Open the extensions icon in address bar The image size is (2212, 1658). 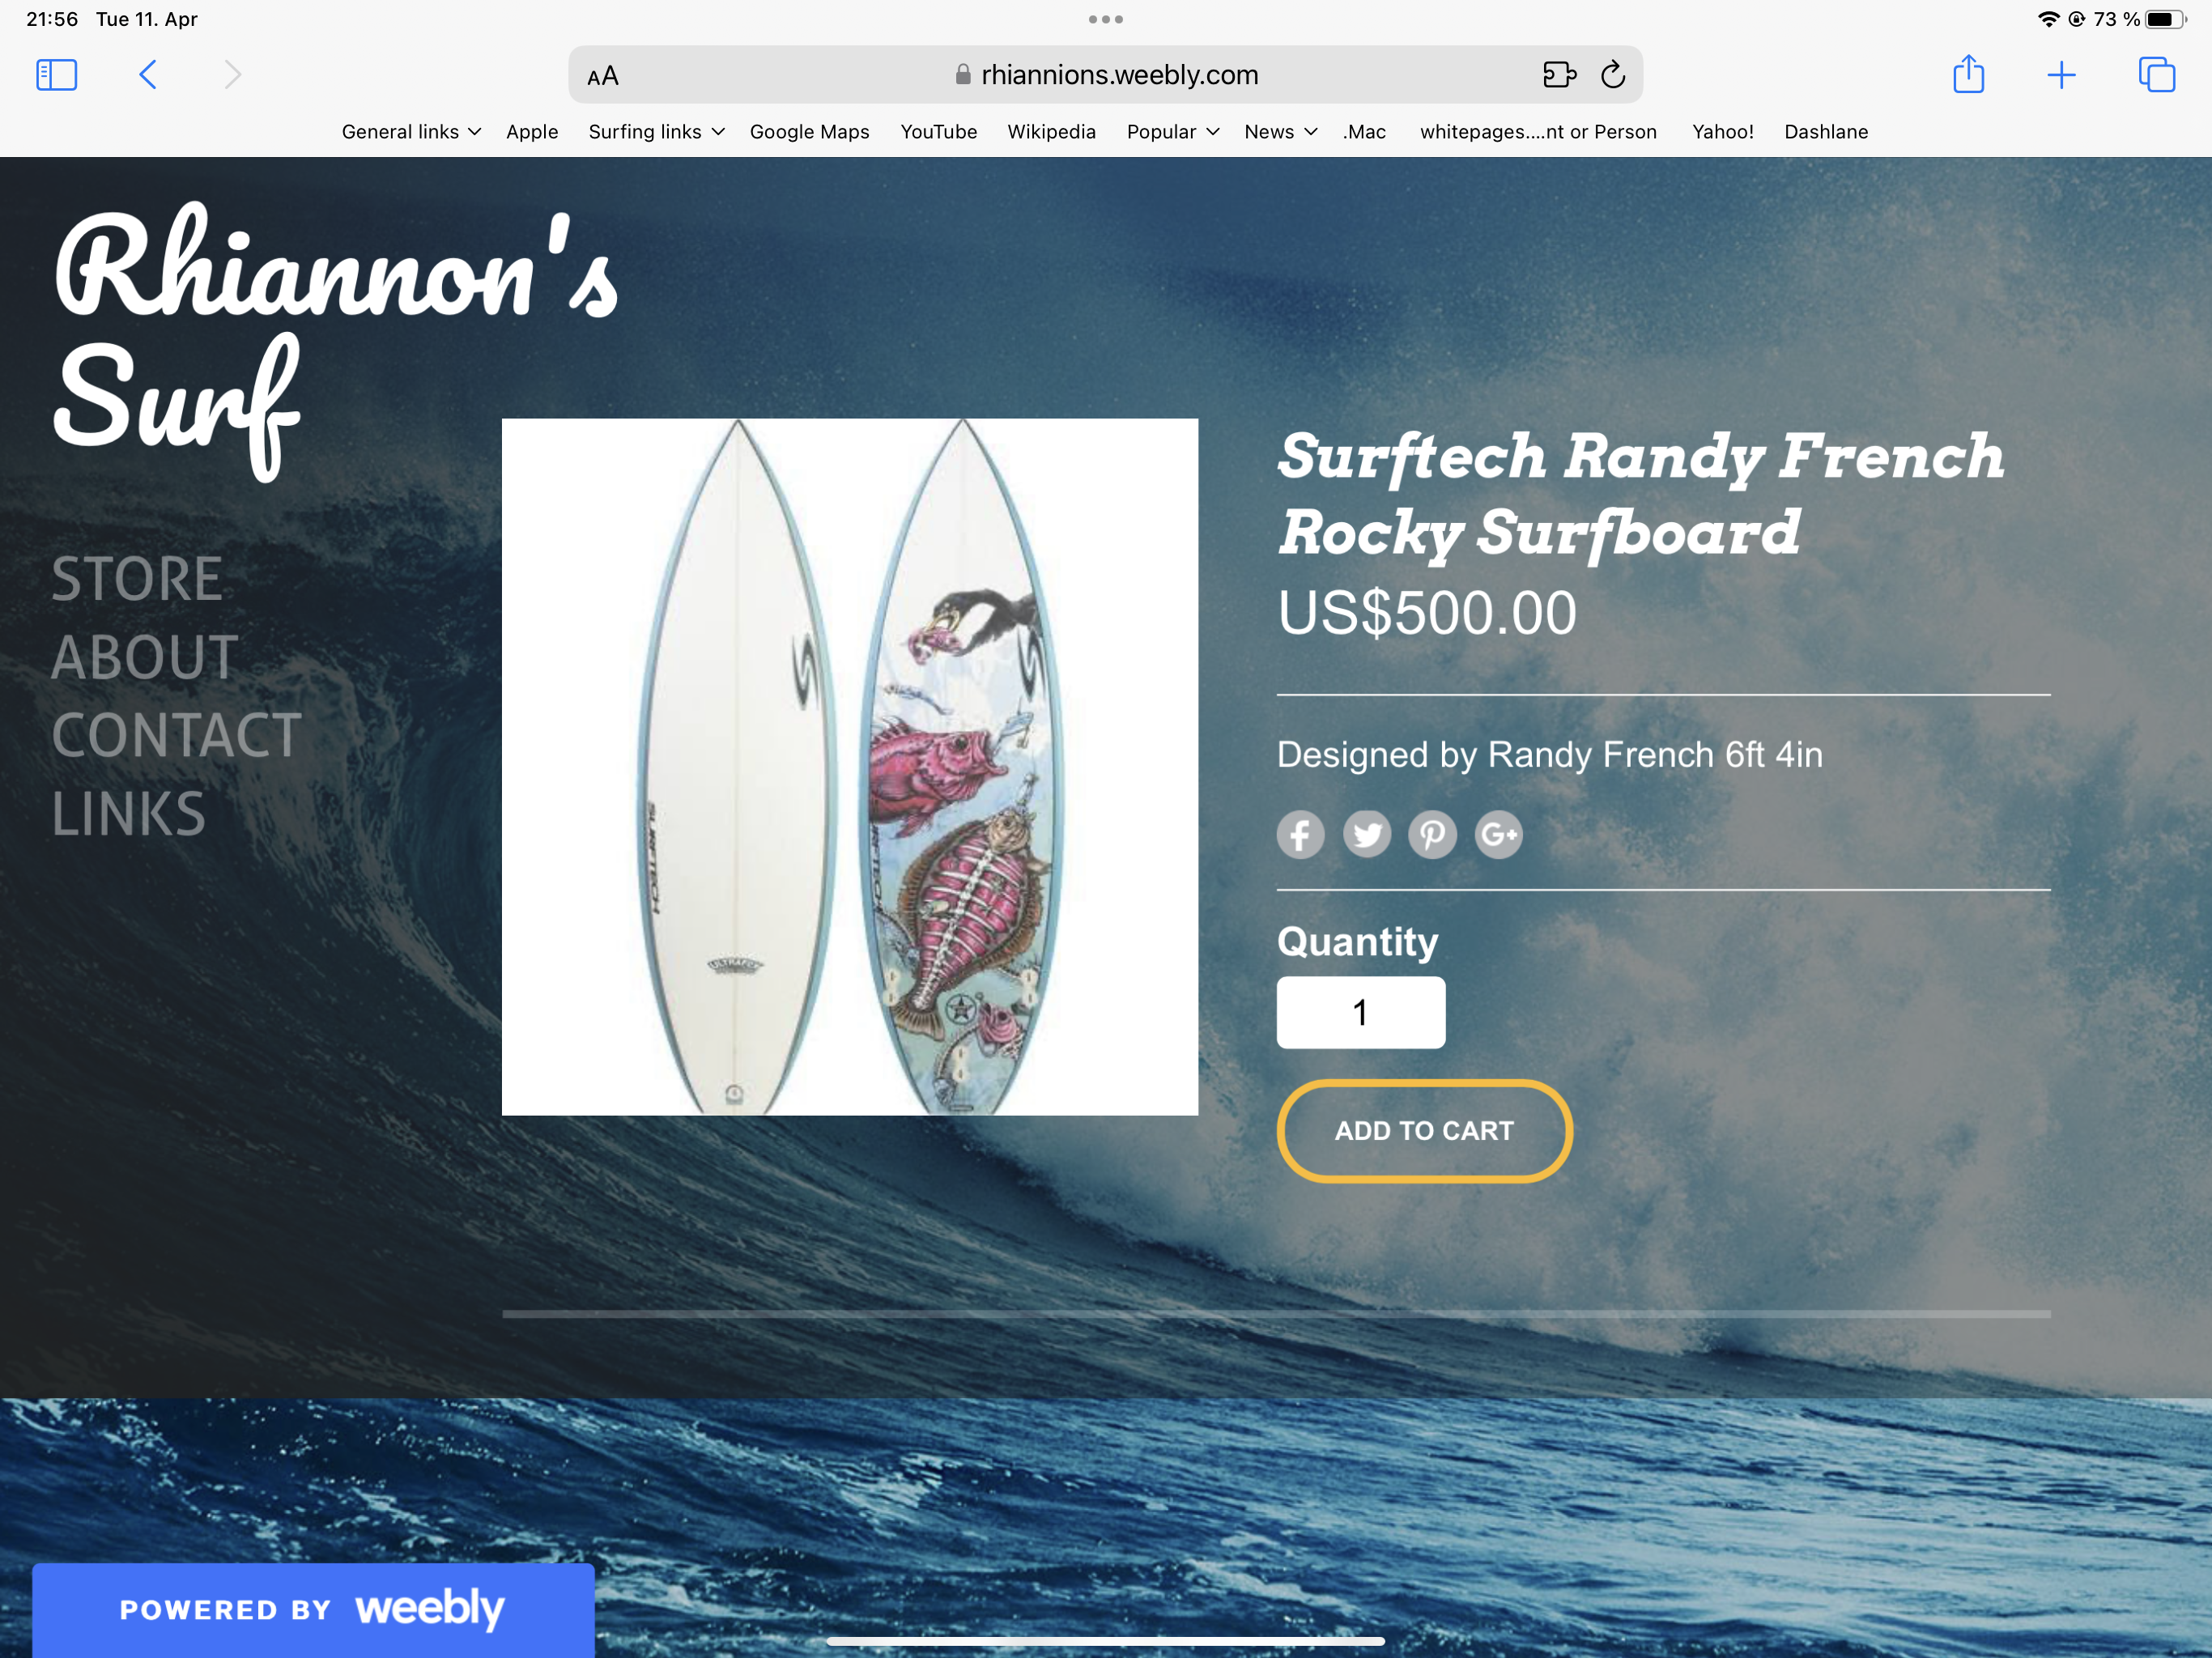(1559, 75)
